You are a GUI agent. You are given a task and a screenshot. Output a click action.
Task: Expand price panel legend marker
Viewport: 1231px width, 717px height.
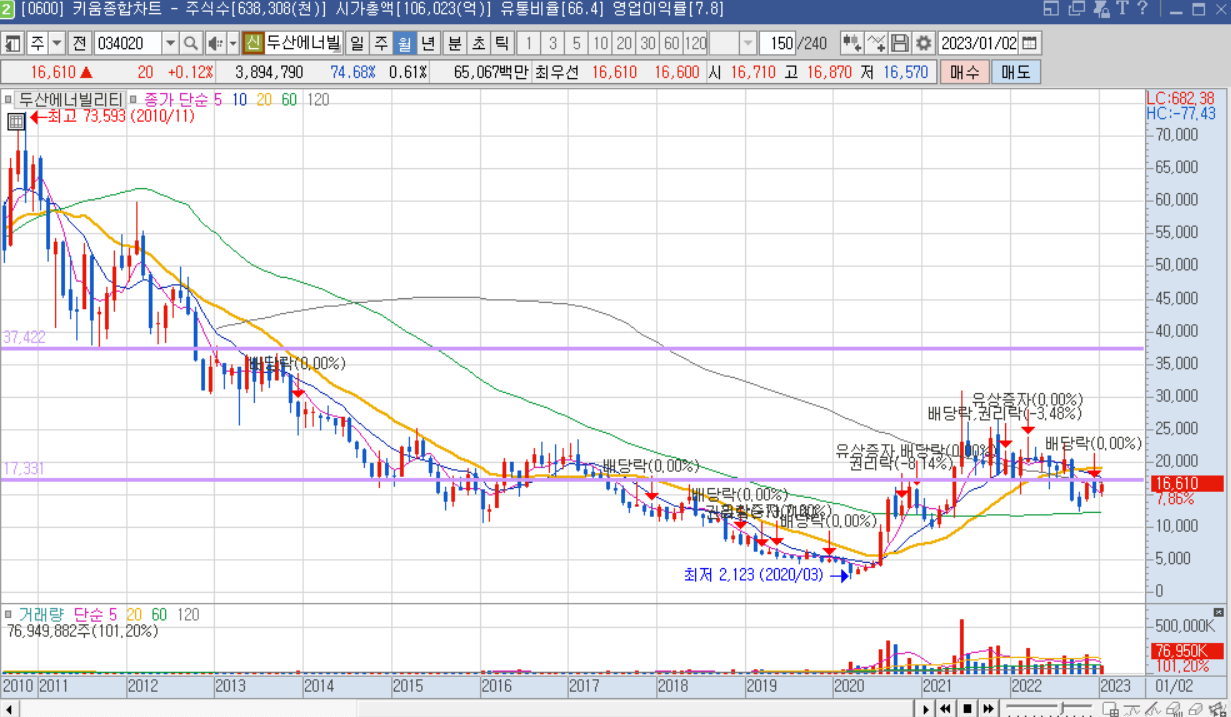pos(7,99)
